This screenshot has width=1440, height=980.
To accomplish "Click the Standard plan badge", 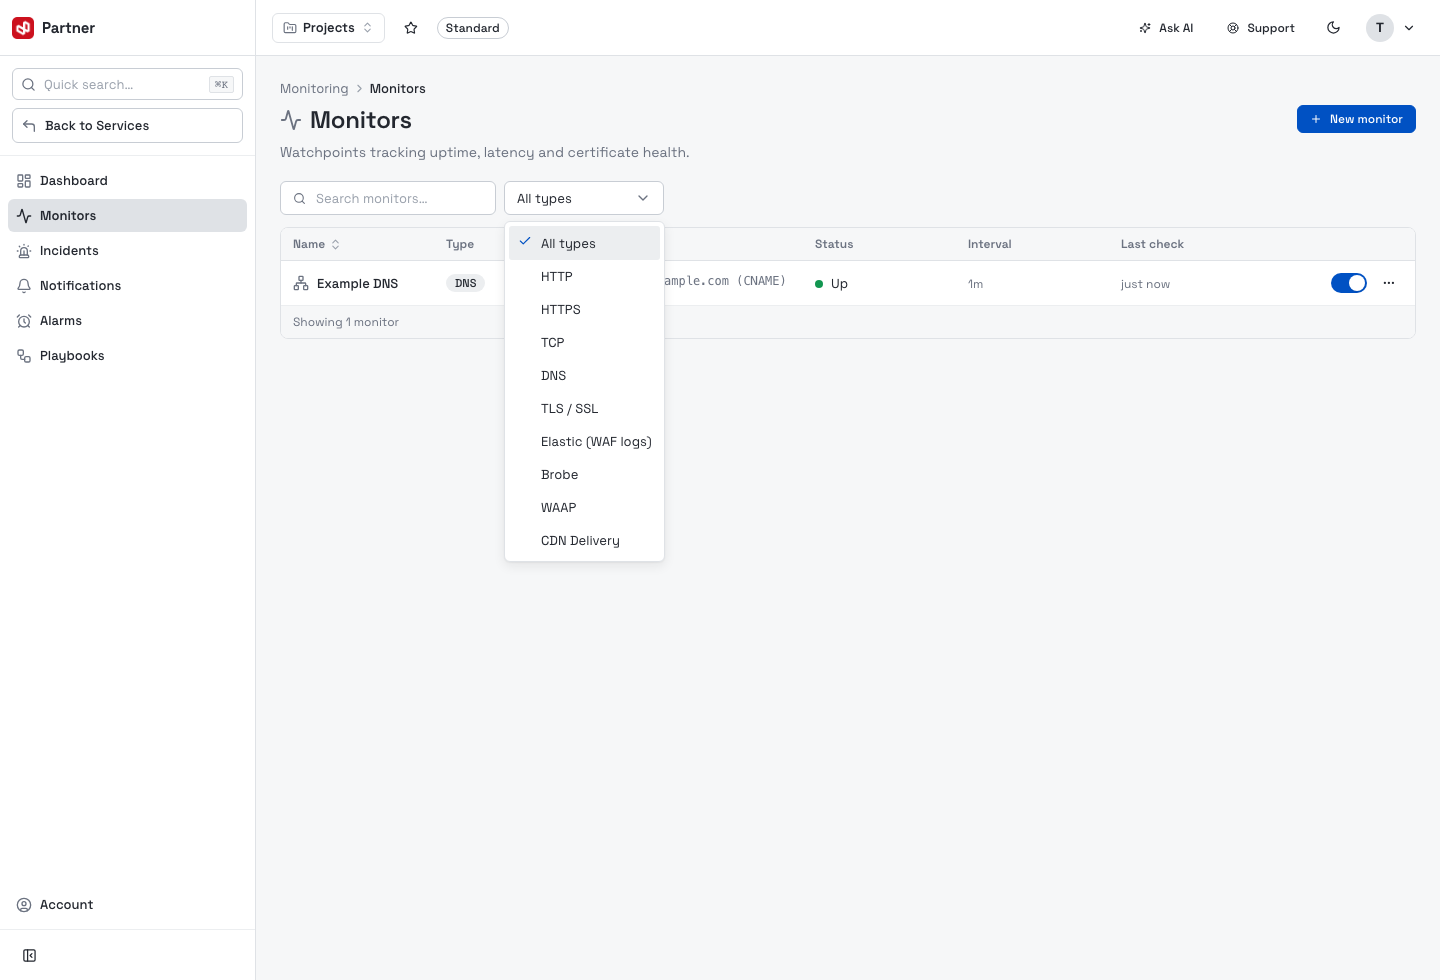I will 473,28.
